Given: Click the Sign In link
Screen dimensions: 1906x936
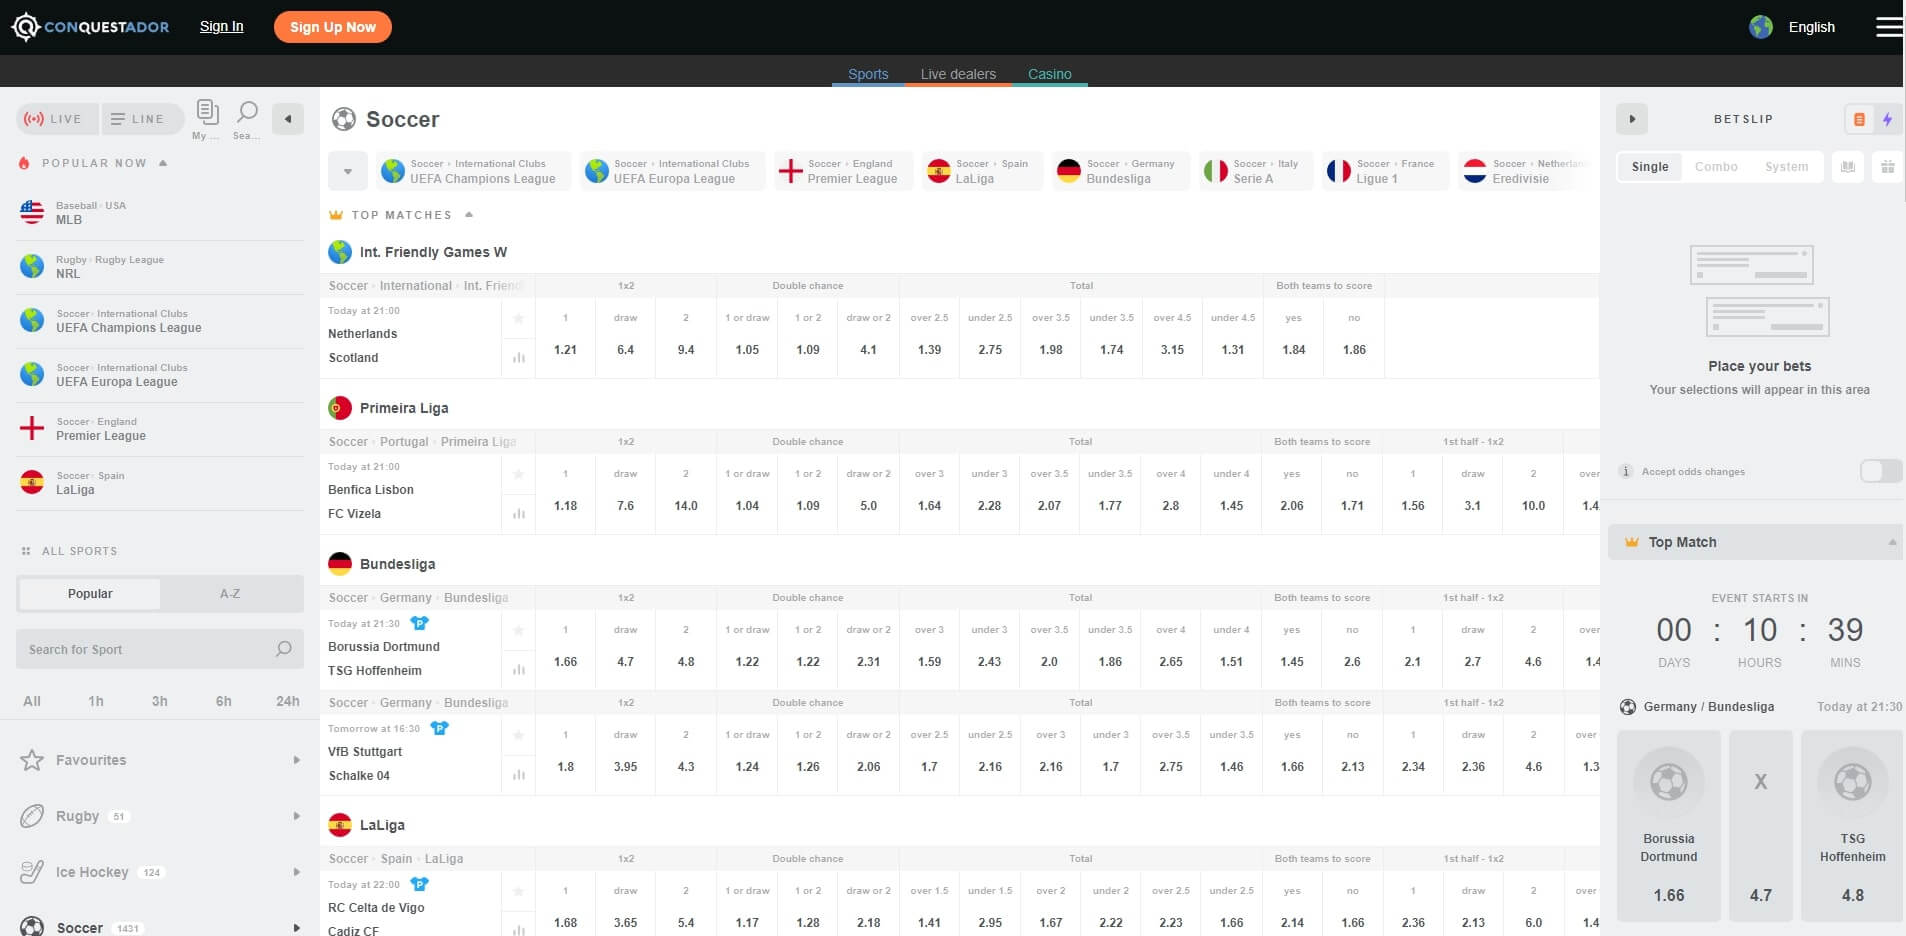Looking at the screenshot, I should point(221,26).
